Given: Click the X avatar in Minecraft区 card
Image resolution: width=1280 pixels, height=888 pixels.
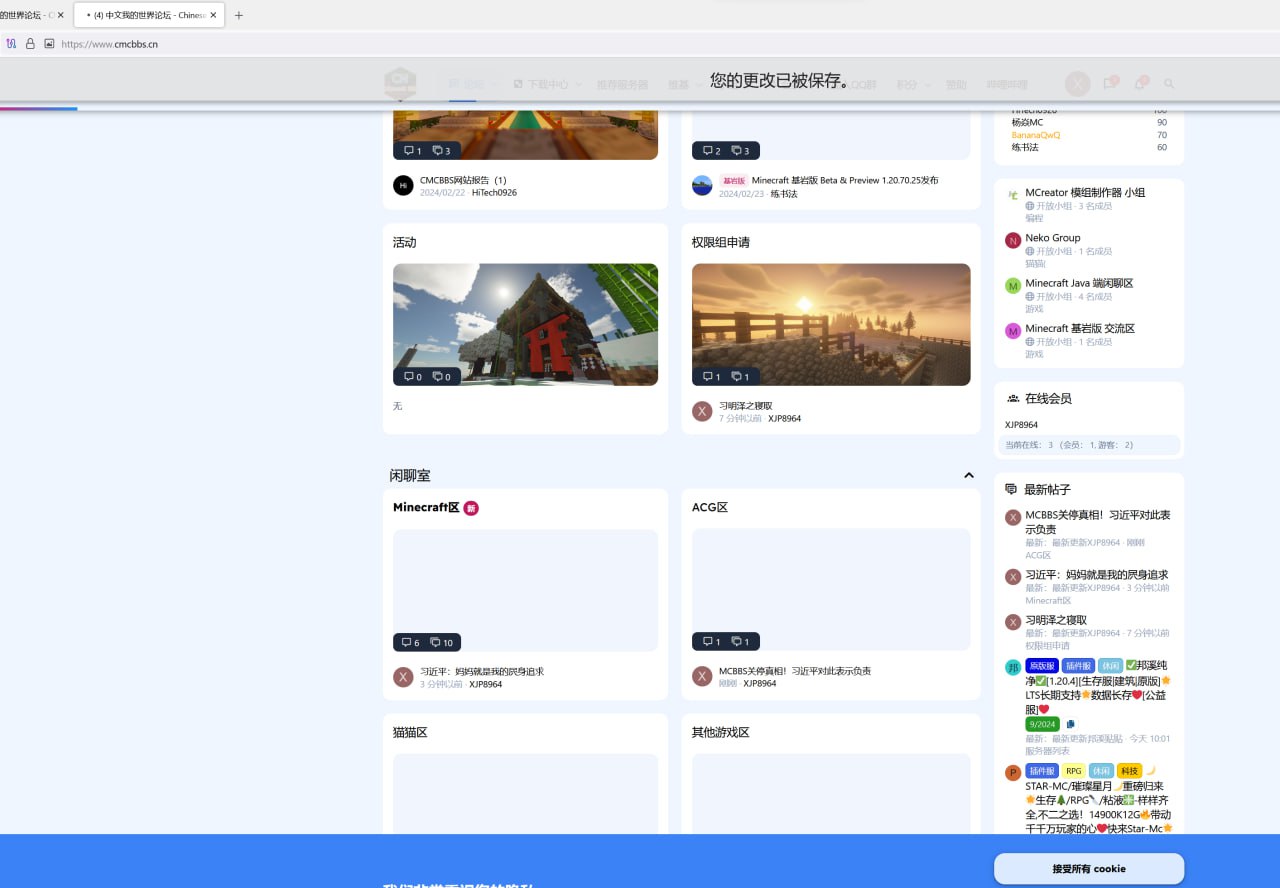Looking at the screenshot, I should [403, 677].
